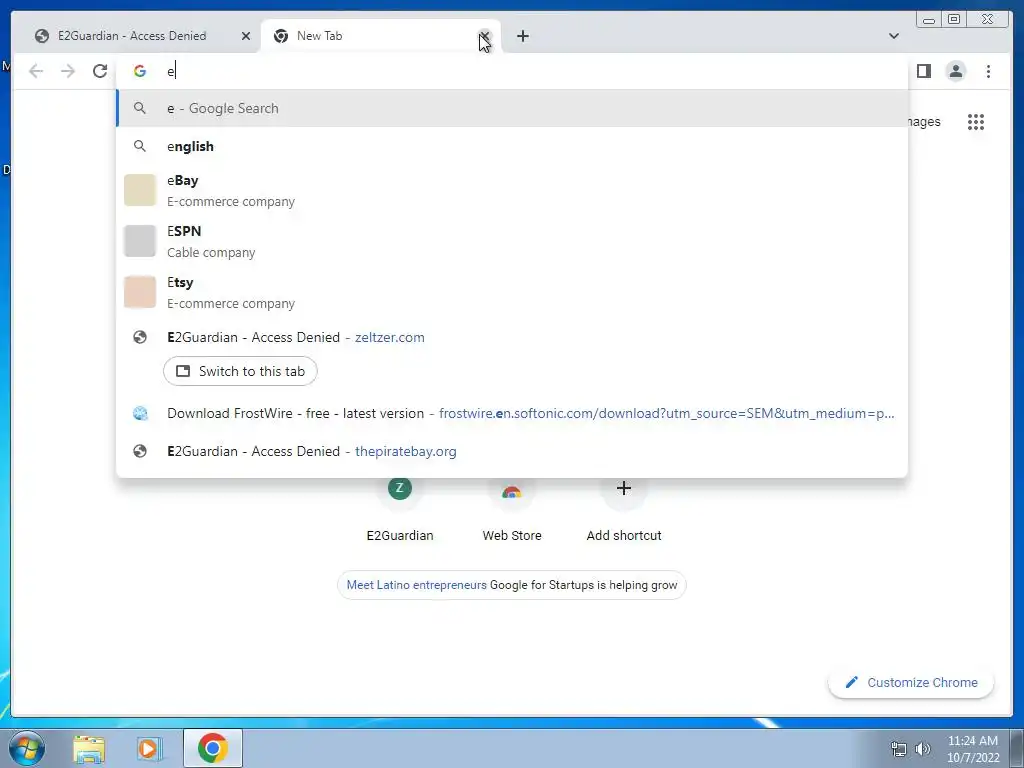
Task: Open the Chrome profile avatar
Action: tap(955, 71)
